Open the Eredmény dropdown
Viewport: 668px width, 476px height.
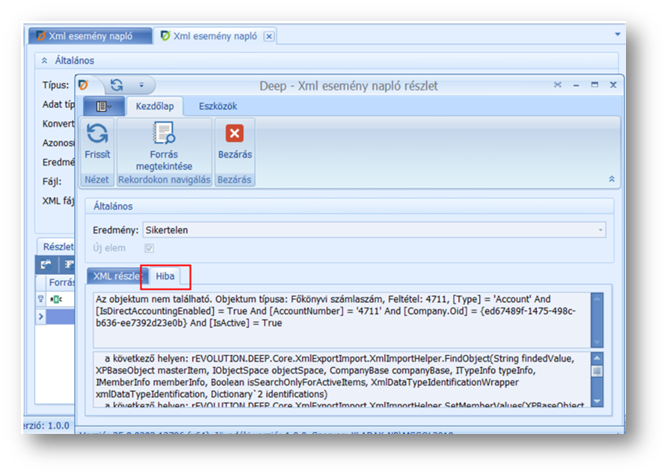[x=600, y=230]
